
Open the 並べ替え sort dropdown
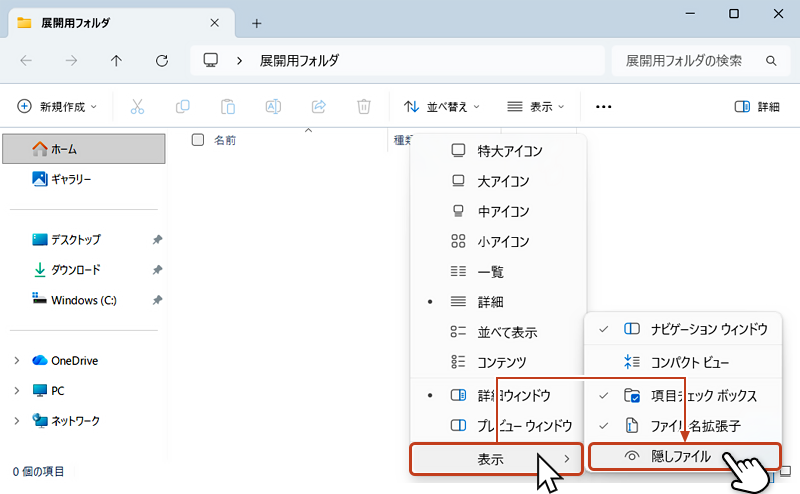click(x=442, y=107)
